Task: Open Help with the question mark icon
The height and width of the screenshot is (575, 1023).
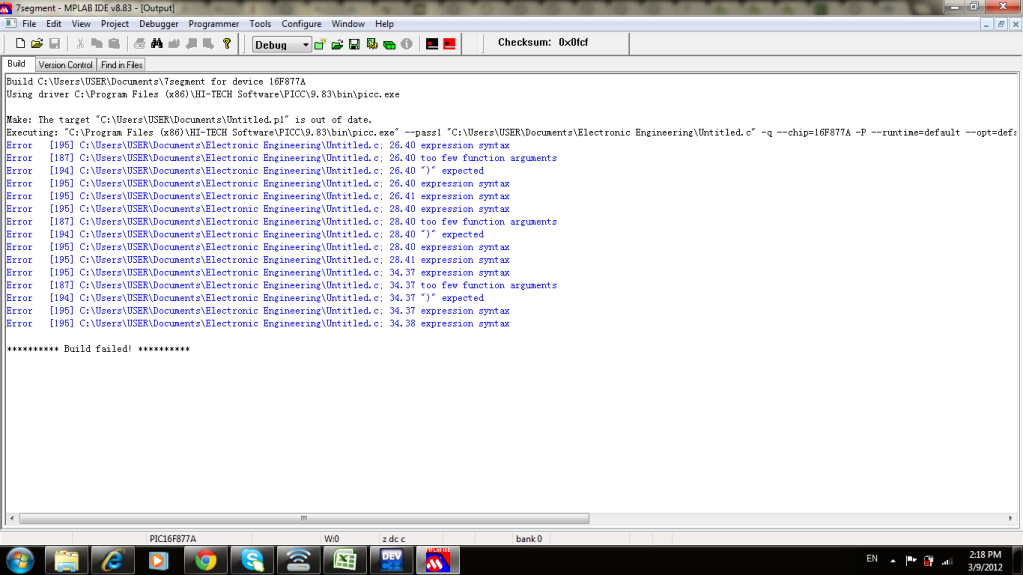Action: pos(226,44)
